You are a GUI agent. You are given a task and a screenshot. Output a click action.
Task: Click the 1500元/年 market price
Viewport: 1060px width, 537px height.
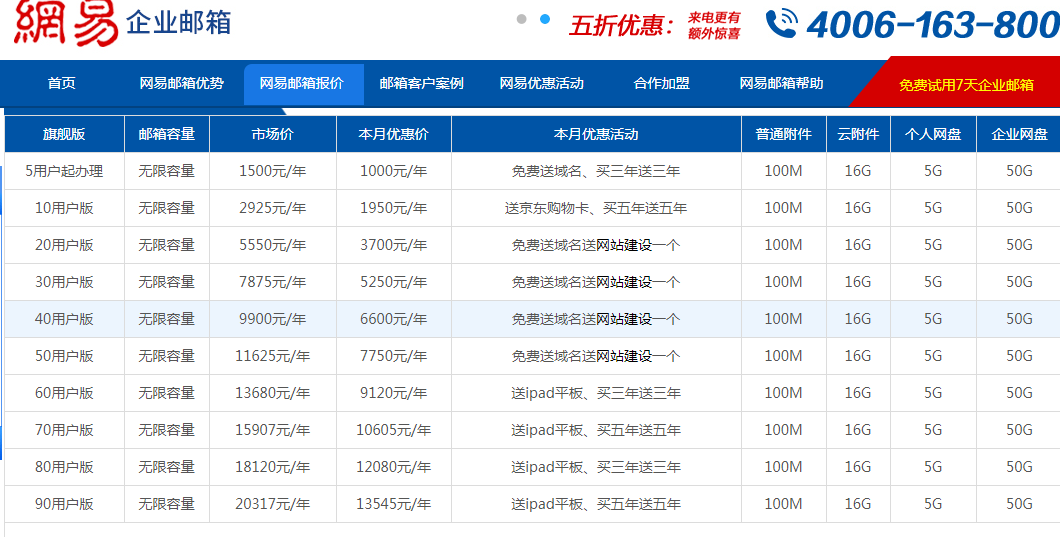click(272, 171)
